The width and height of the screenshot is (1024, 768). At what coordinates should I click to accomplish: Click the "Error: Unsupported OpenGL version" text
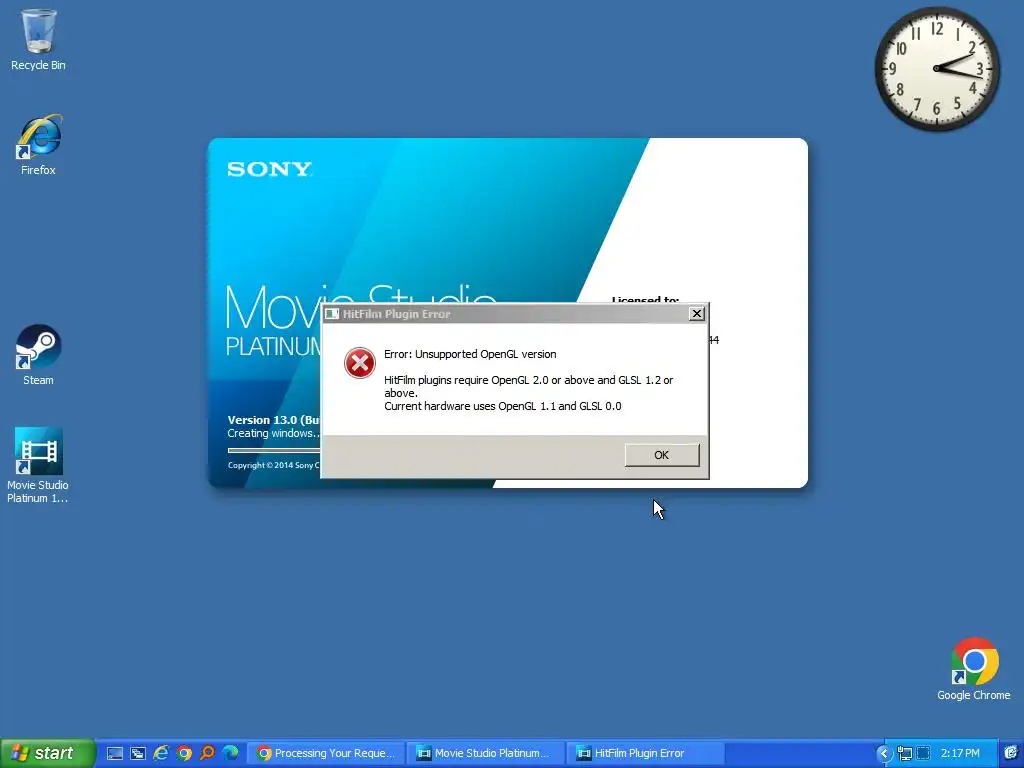point(470,354)
